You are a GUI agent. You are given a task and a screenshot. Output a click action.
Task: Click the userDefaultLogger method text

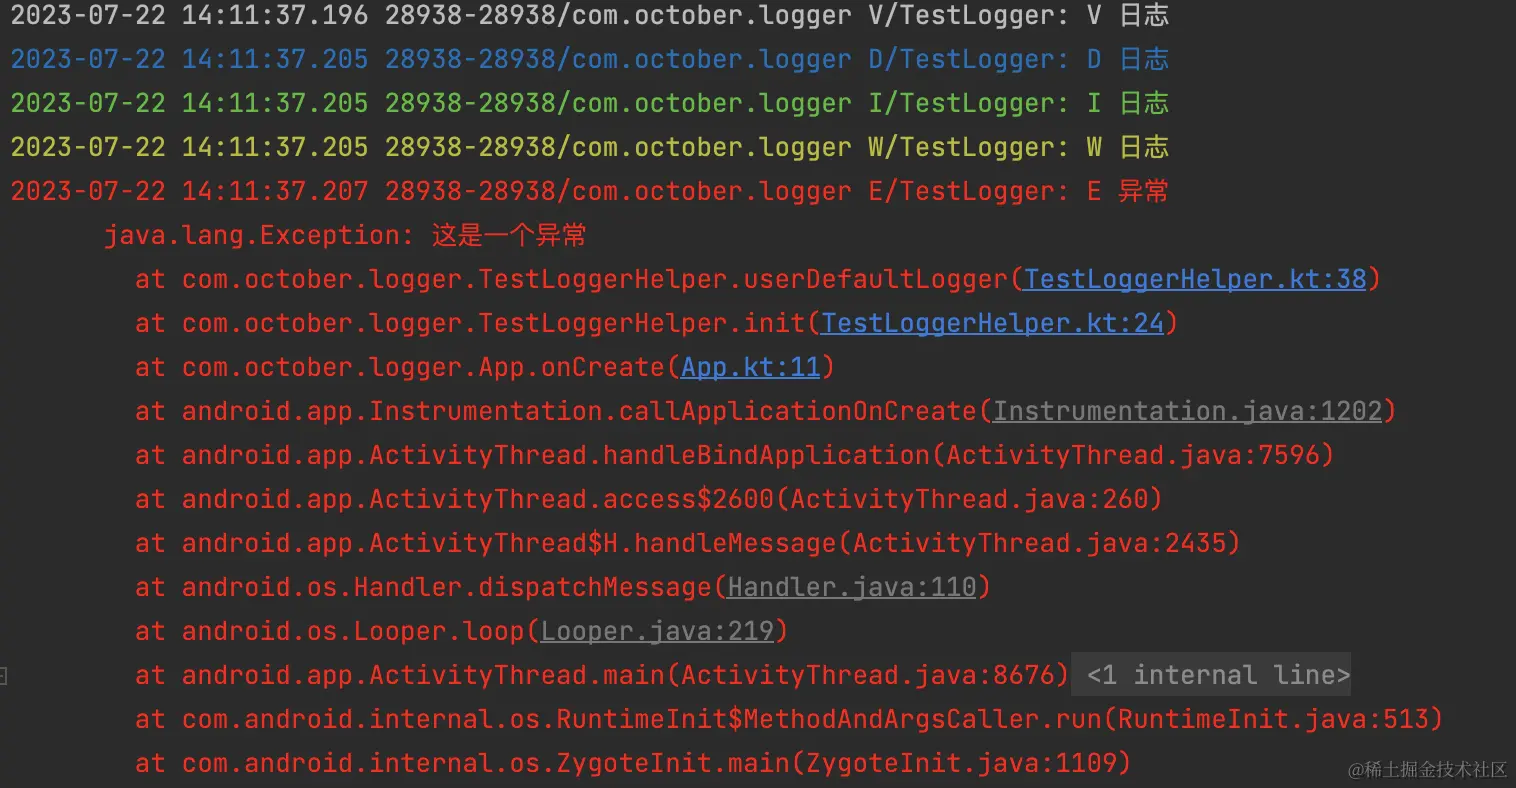coord(875,279)
